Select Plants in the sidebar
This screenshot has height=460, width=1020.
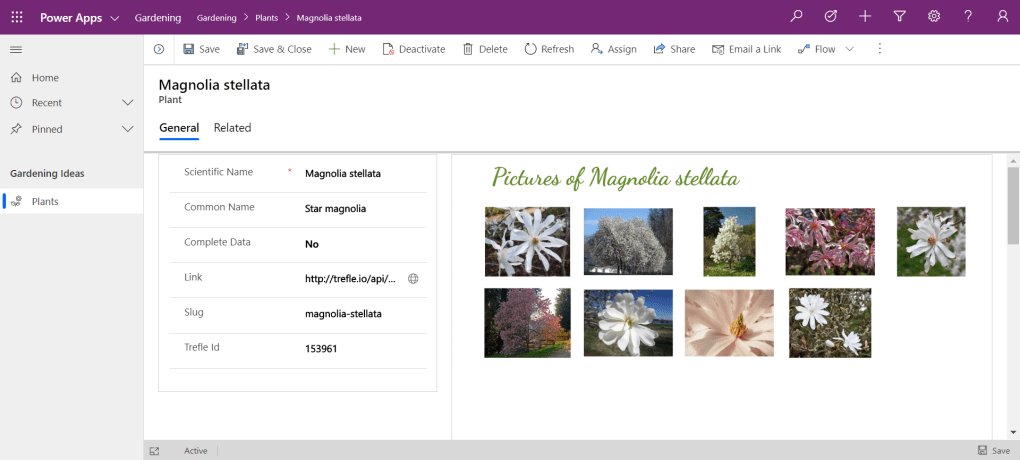[45, 201]
